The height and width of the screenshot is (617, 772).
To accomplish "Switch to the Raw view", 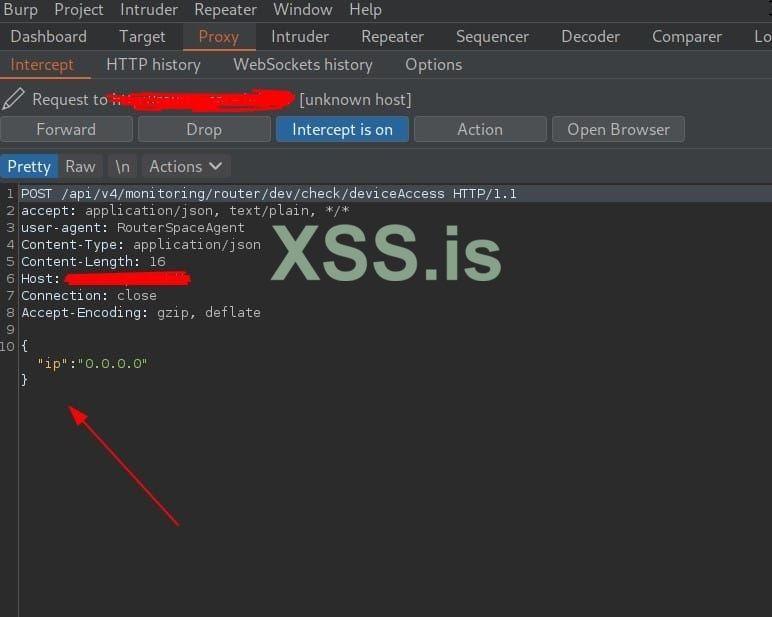I will (x=80, y=166).
